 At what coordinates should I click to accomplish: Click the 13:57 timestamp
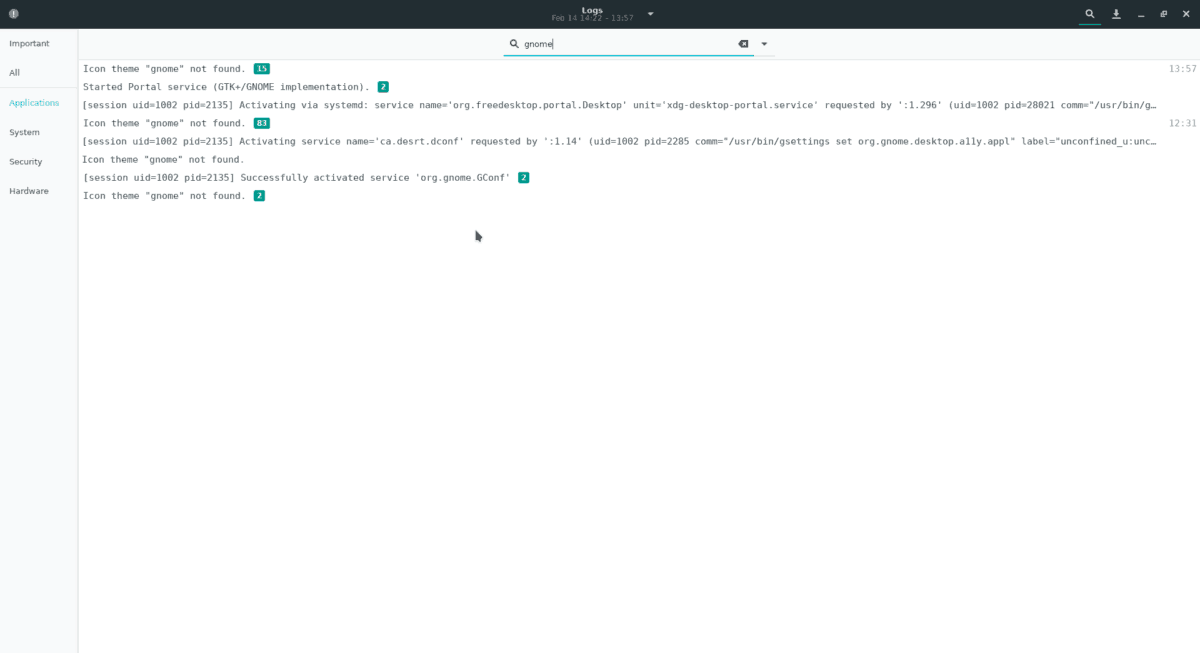1182,69
